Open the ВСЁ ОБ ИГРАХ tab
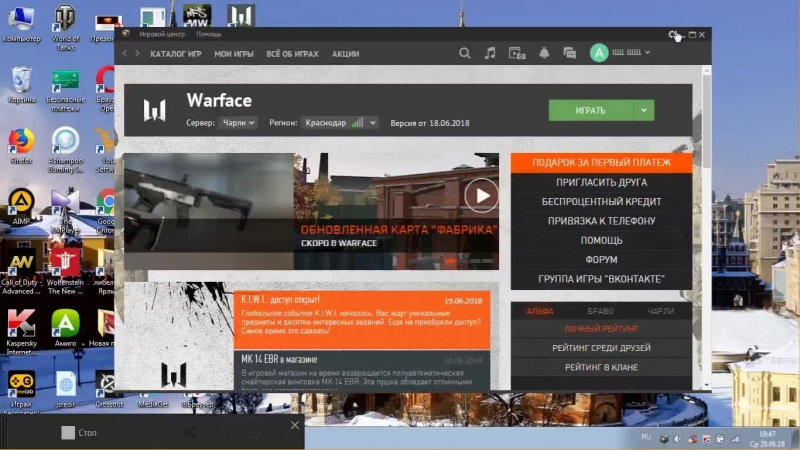The height and width of the screenshot is (450, 800). [x=292, y=54]
